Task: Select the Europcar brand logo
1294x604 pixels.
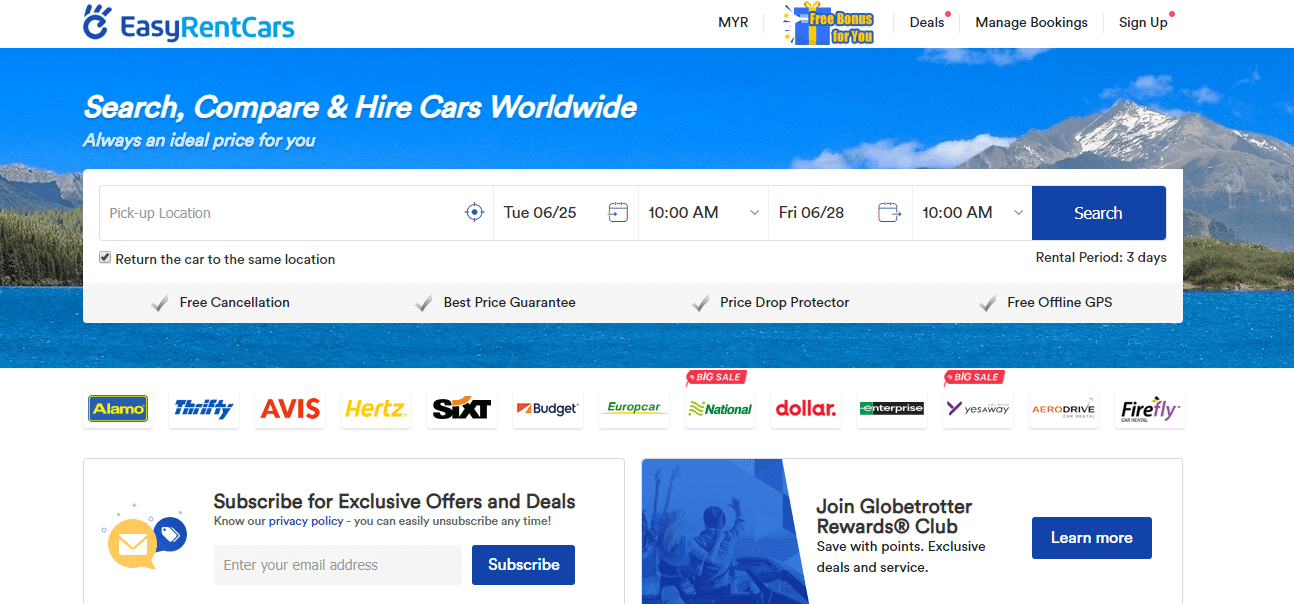Action: point(634,408)
